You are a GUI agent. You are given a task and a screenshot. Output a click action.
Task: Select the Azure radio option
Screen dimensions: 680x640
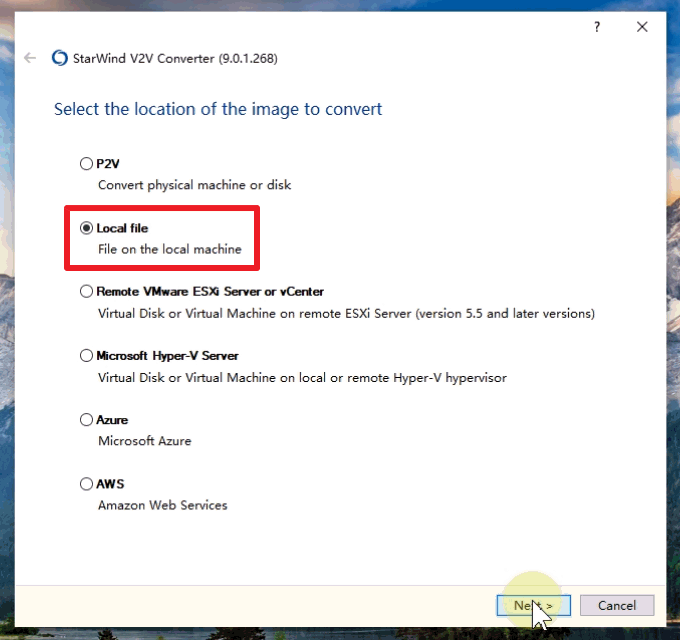[x=86, y=420]
